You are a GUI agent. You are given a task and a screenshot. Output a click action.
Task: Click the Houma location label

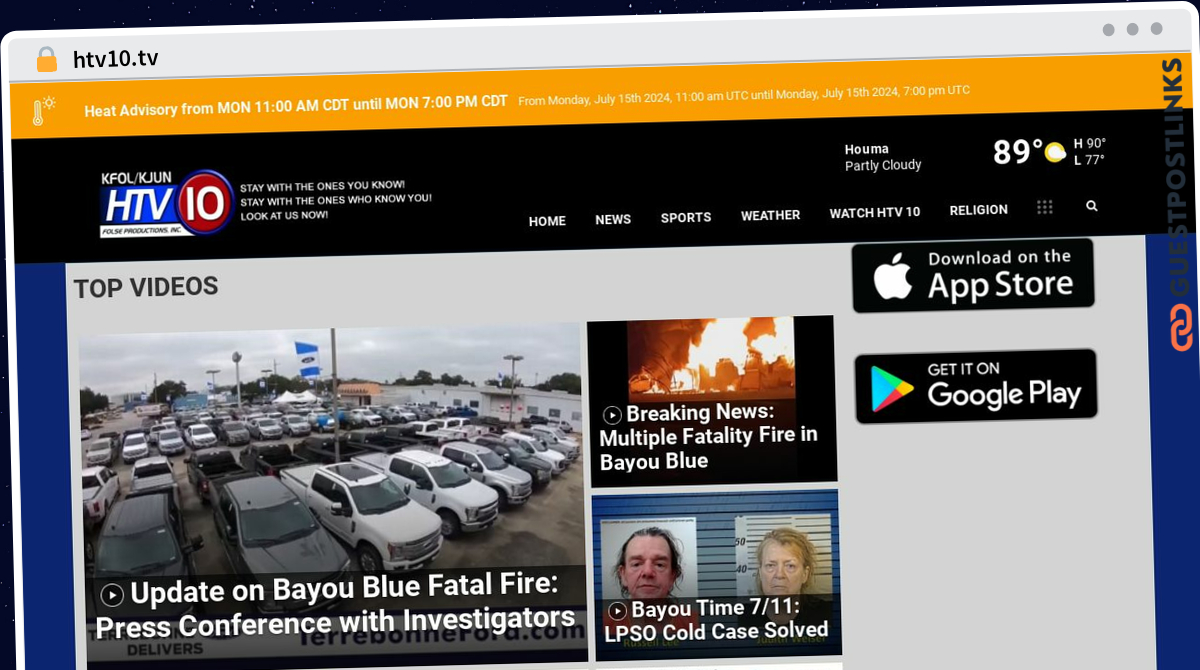867,149
